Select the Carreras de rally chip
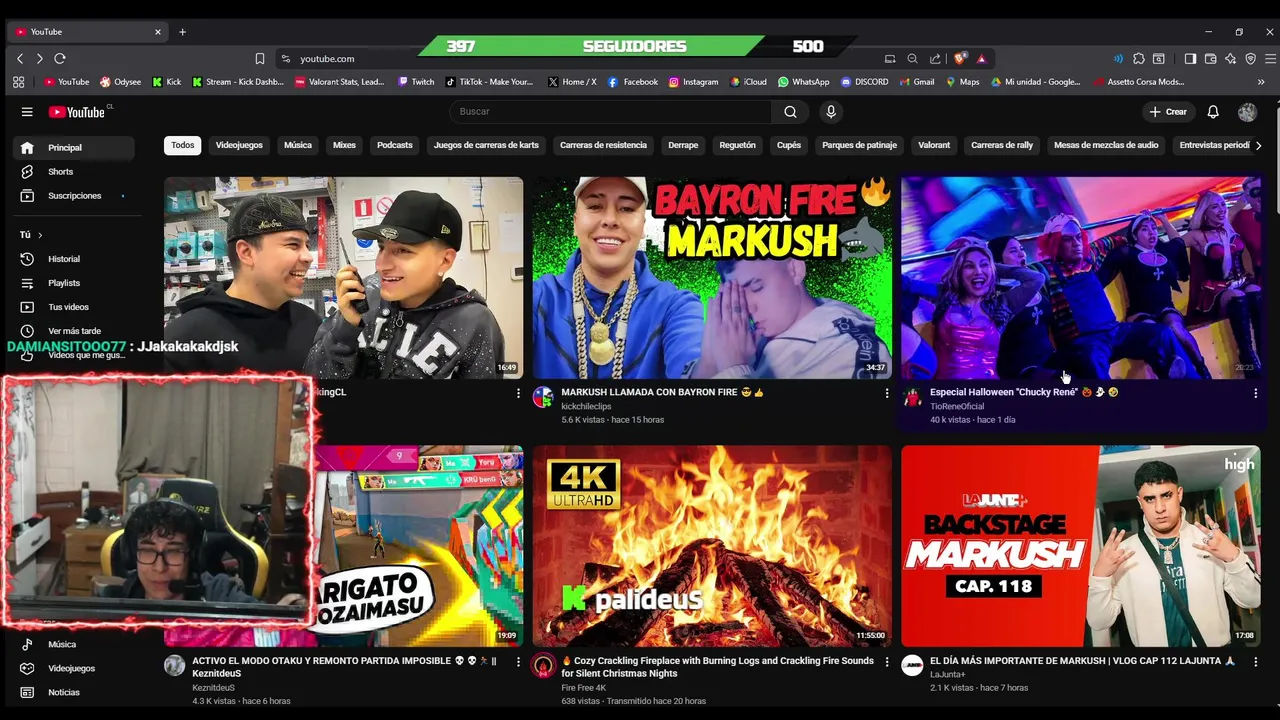Viewport: 1280px width, 720px height. [x=1002, y=145]
